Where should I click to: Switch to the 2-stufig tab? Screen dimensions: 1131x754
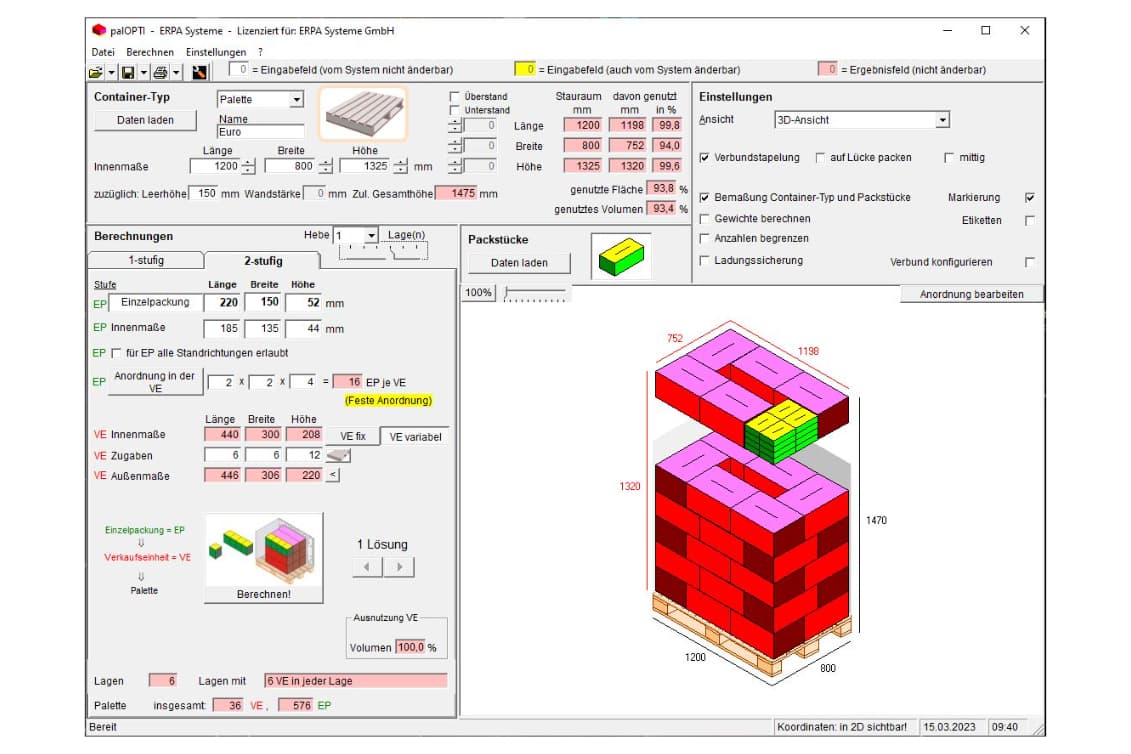tap(263, 260)
